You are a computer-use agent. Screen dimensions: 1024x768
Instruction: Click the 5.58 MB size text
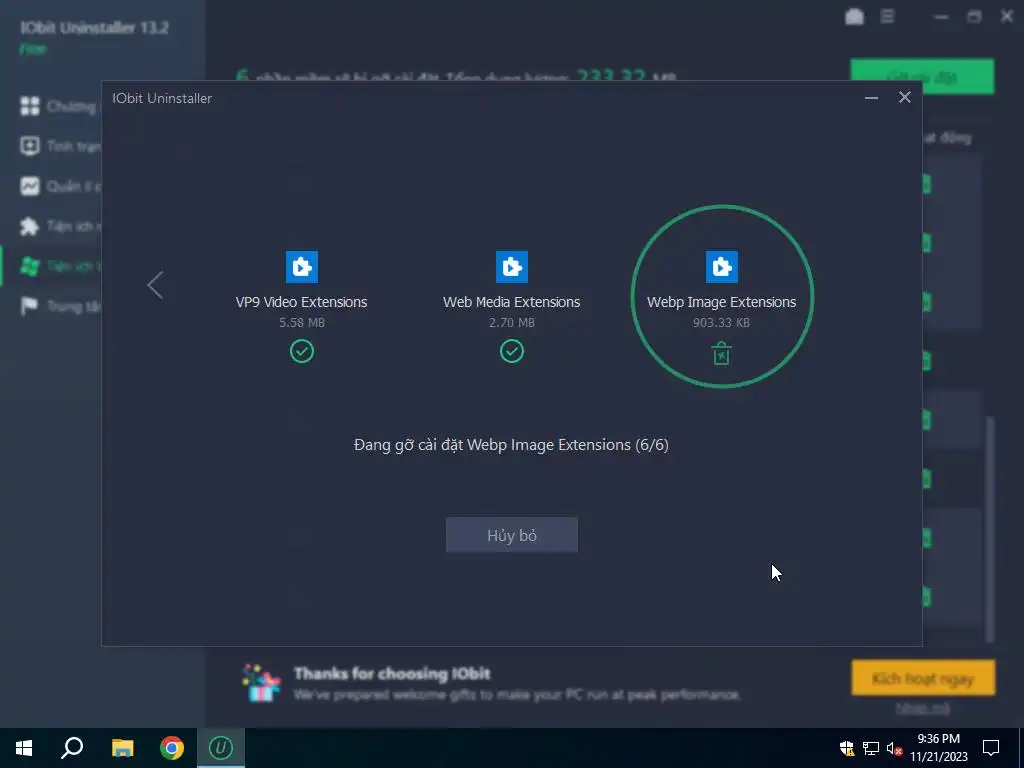(302, 323)
